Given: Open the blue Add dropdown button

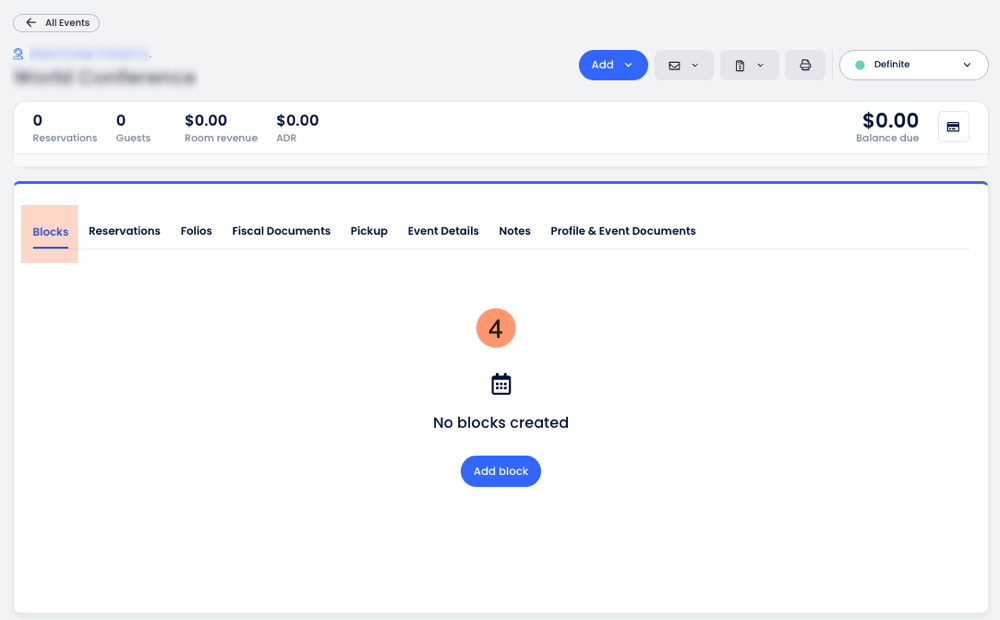Looking at the screenshot, I should 613,65.
